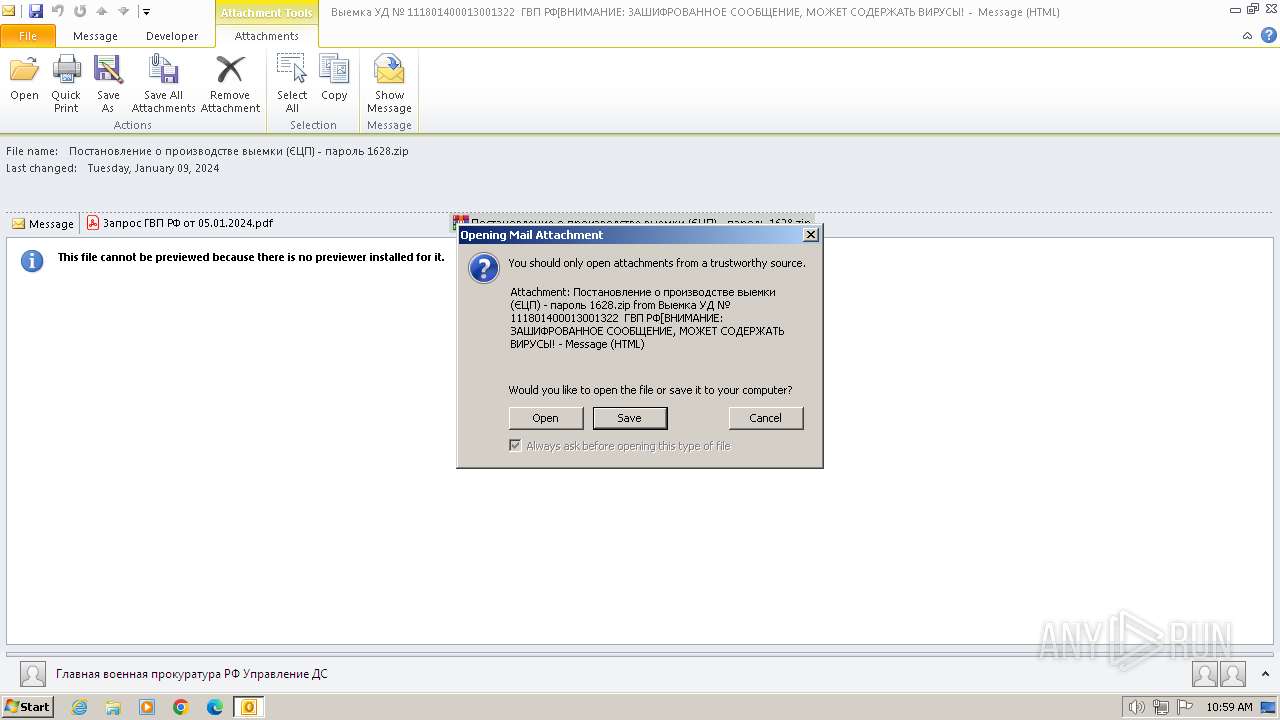Viewport: 1280px width, 720px height.
Task: Expand the People Pane with chevron
Action: point(1266,674)
